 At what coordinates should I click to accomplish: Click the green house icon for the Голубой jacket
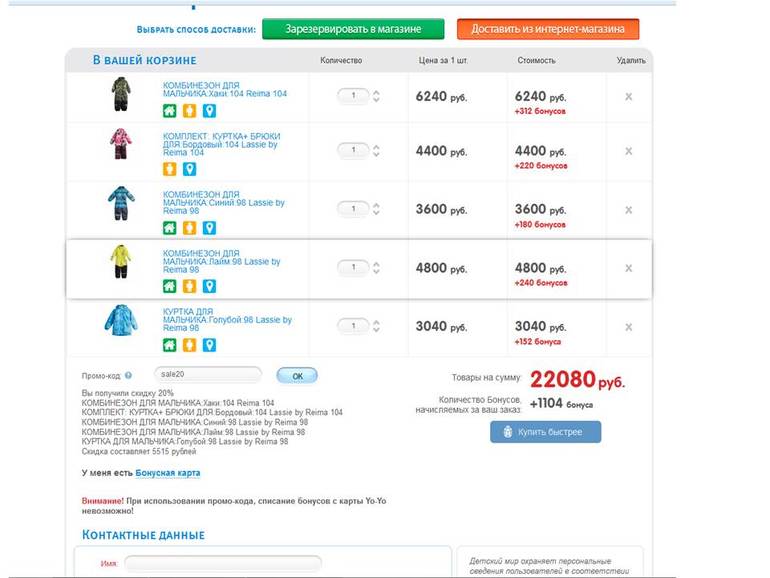click(169, 344)
